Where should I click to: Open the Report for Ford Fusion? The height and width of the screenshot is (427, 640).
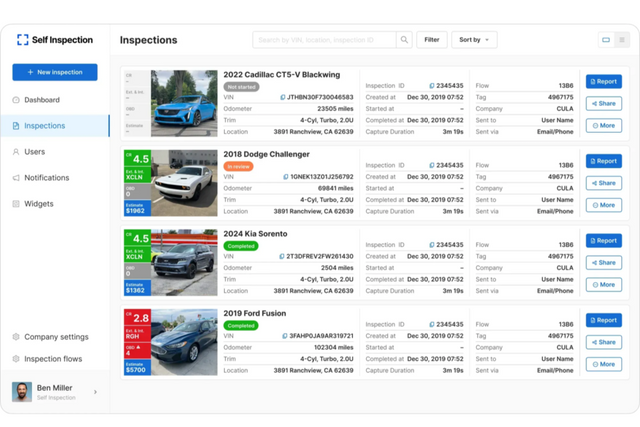click(x=603, y=320)
